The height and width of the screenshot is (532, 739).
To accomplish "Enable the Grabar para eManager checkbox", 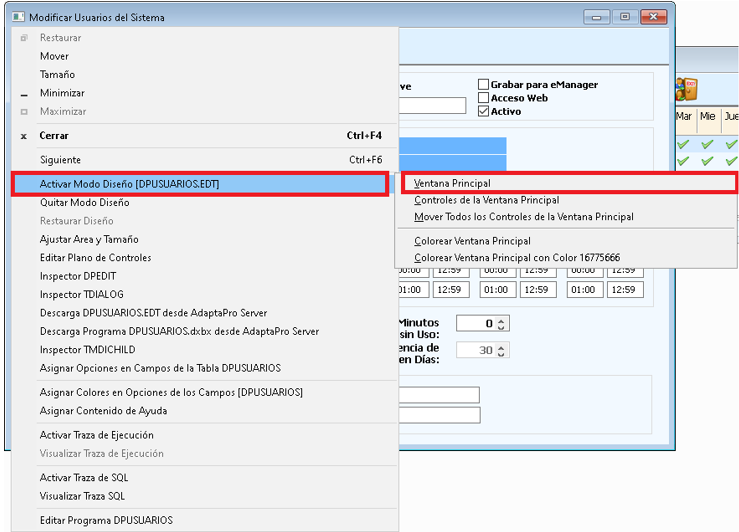I will [x=484, y=85].
